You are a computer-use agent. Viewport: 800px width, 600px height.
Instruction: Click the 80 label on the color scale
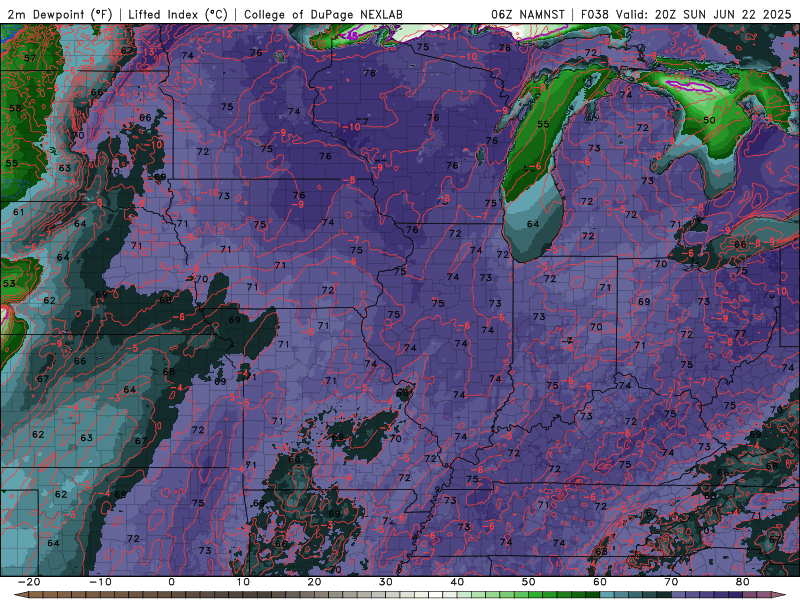(x=743, y=582)
